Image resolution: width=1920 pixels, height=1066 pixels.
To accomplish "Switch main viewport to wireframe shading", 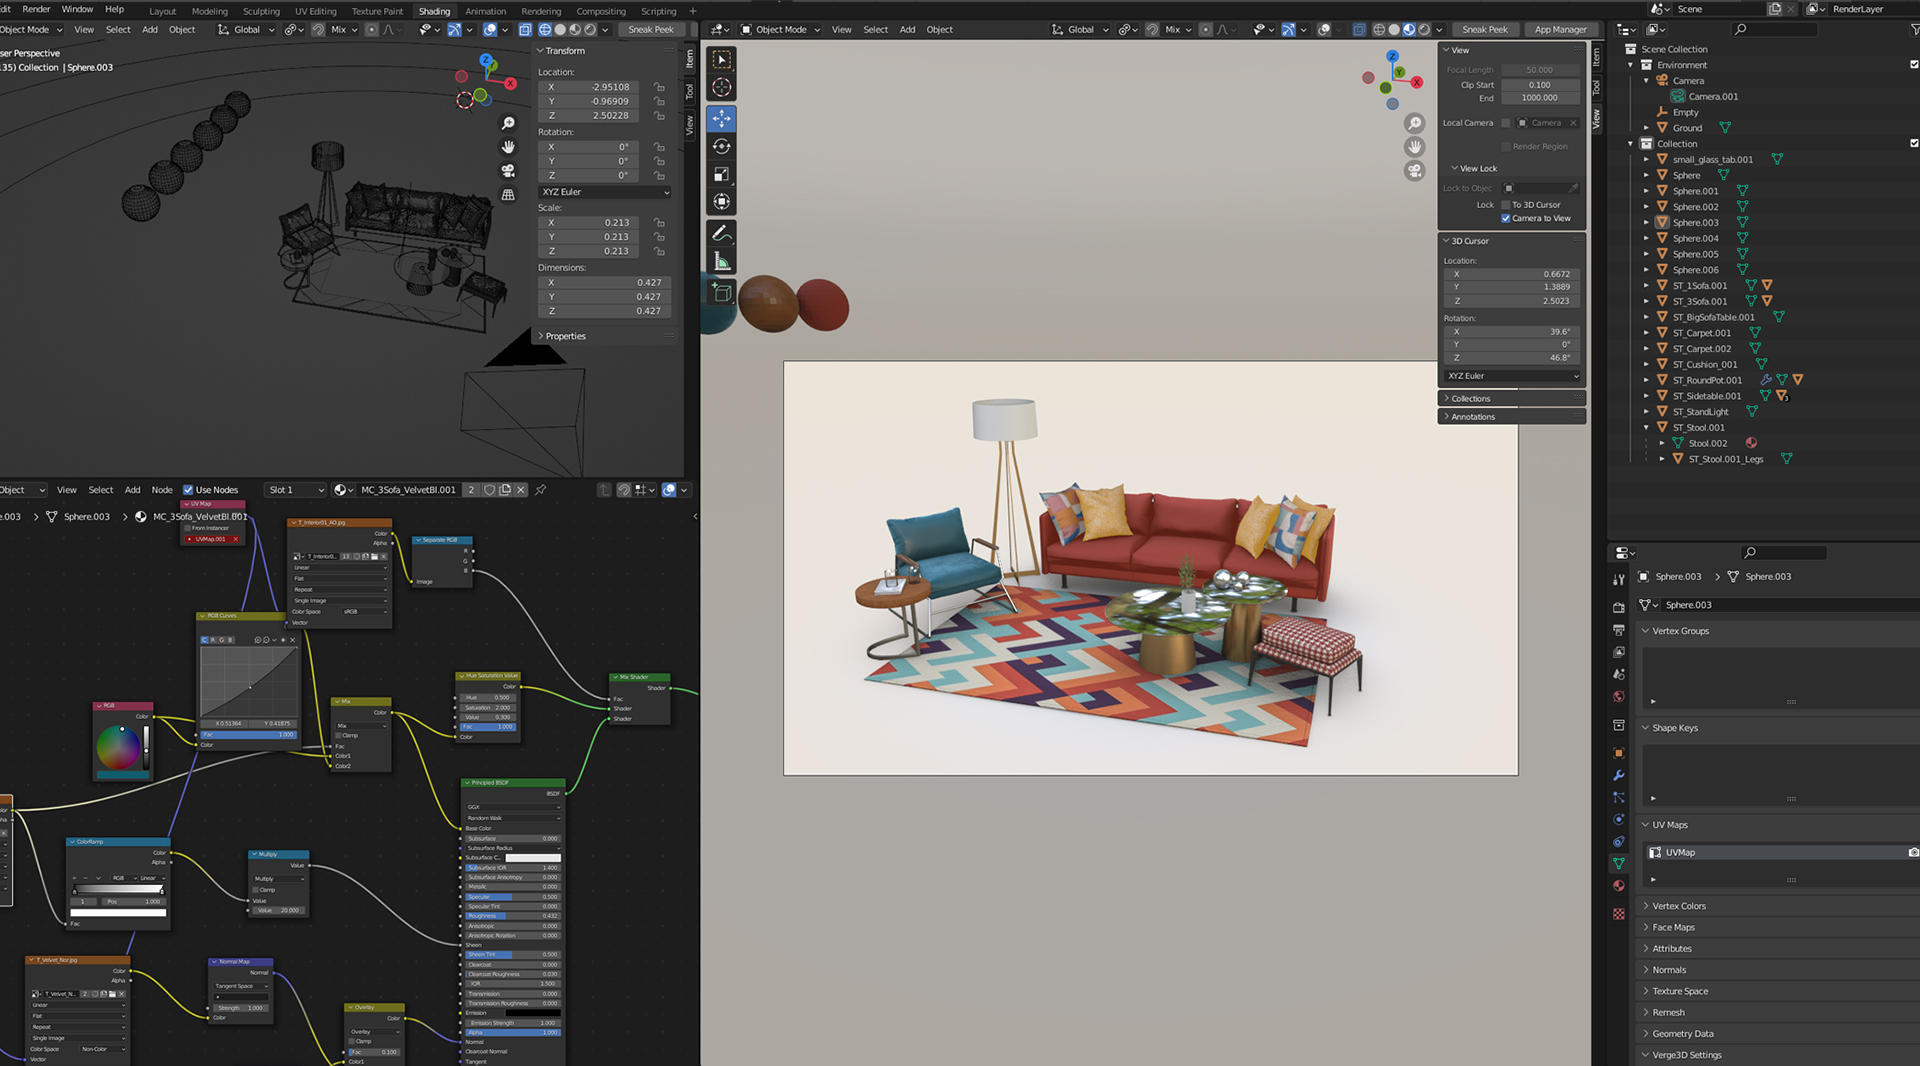I will click(1379, 29).
